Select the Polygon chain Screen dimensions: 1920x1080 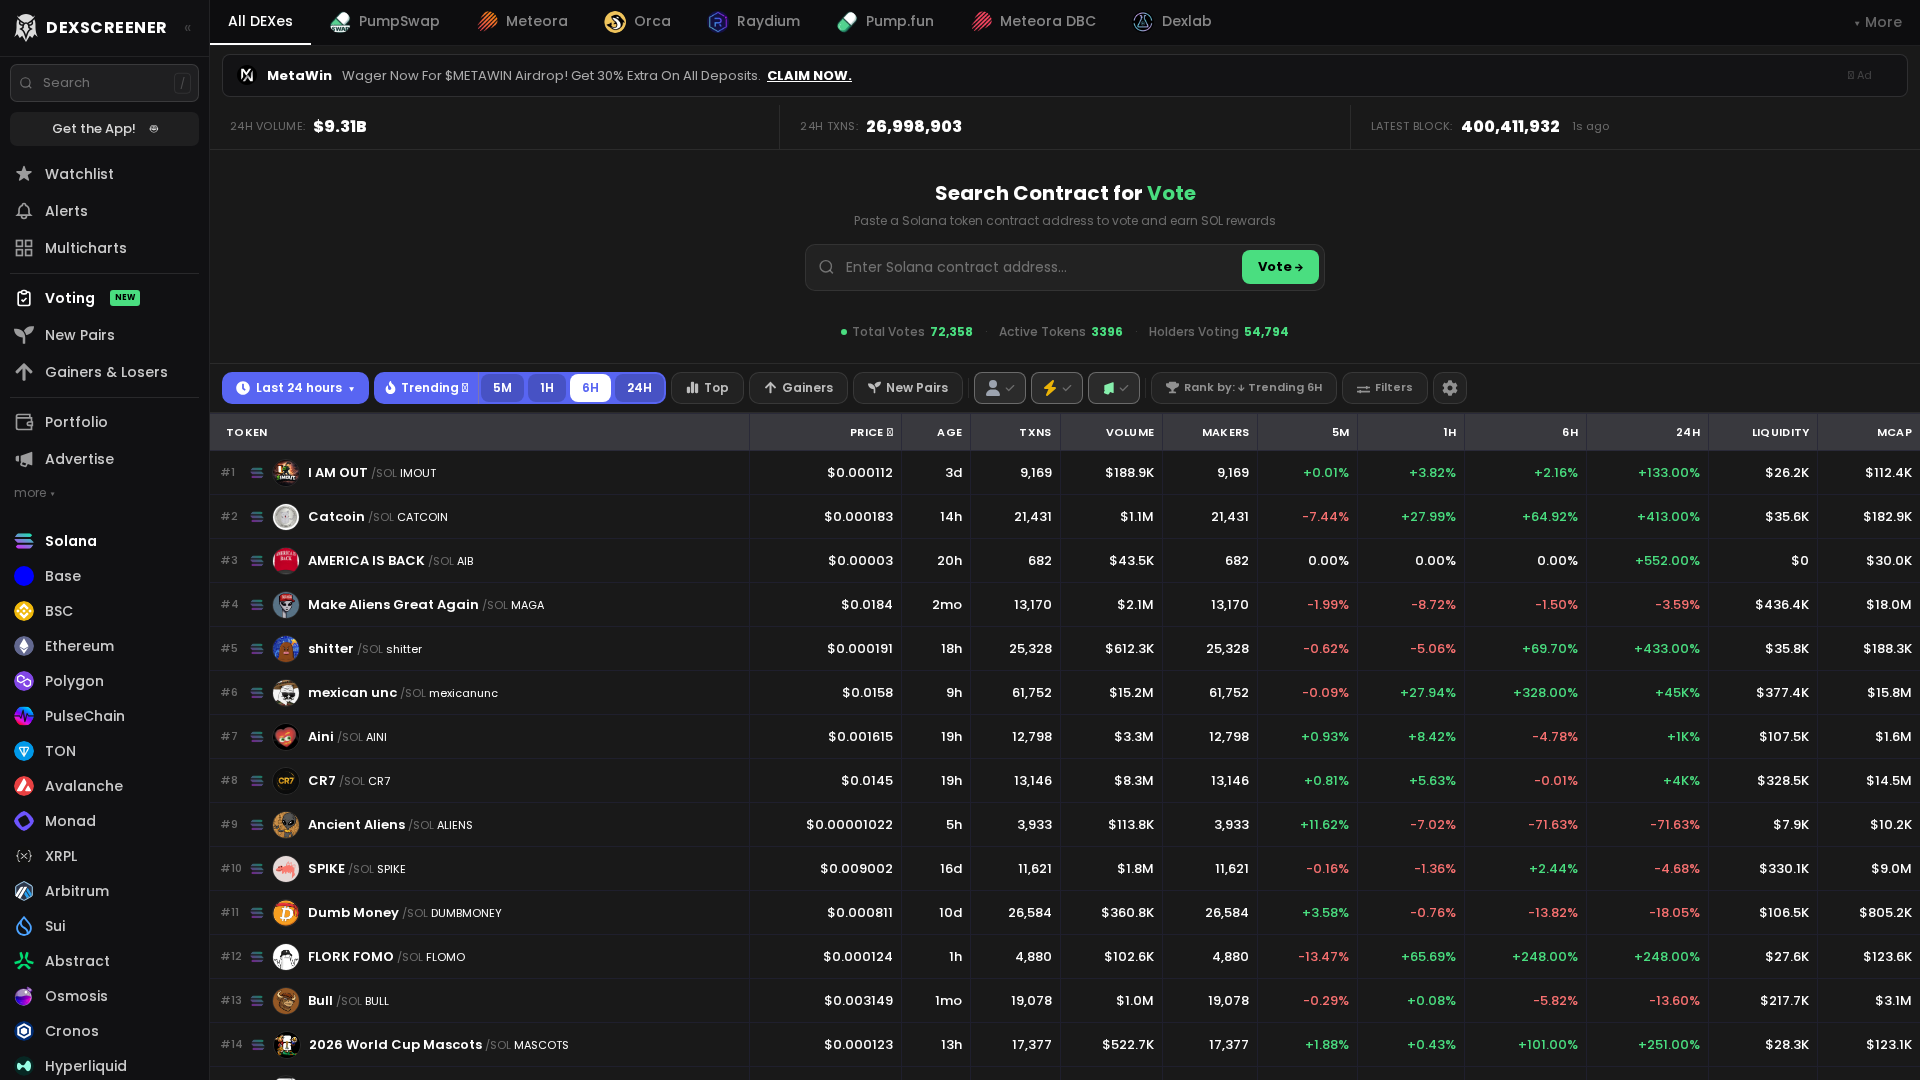coord(104,681)
